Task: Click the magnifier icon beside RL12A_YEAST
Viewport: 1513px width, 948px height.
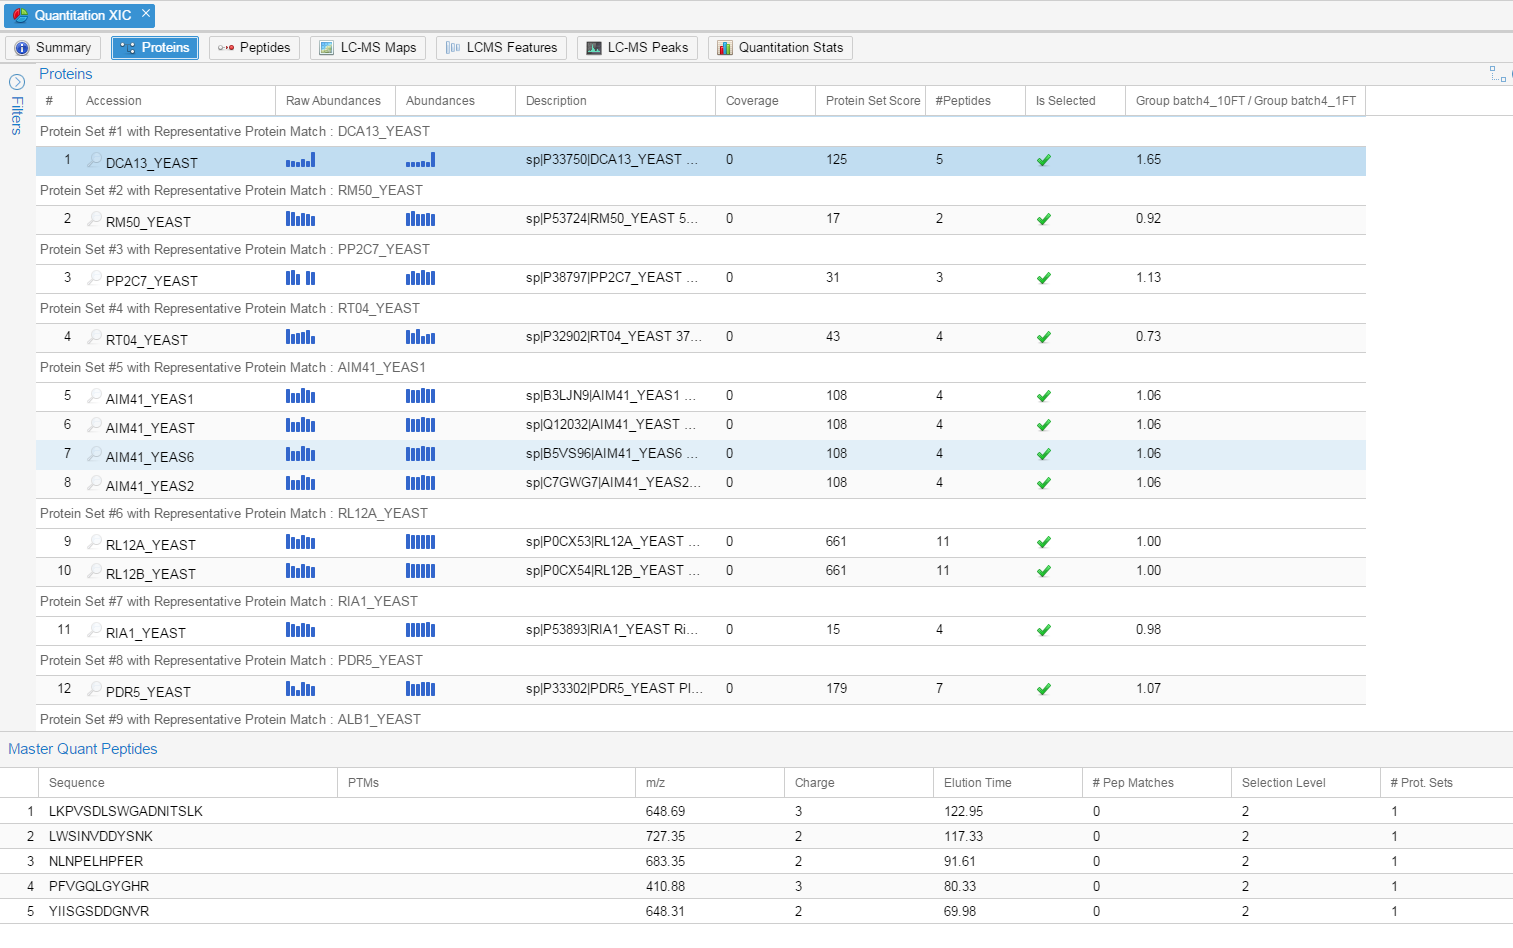Action: coord(94,543)
